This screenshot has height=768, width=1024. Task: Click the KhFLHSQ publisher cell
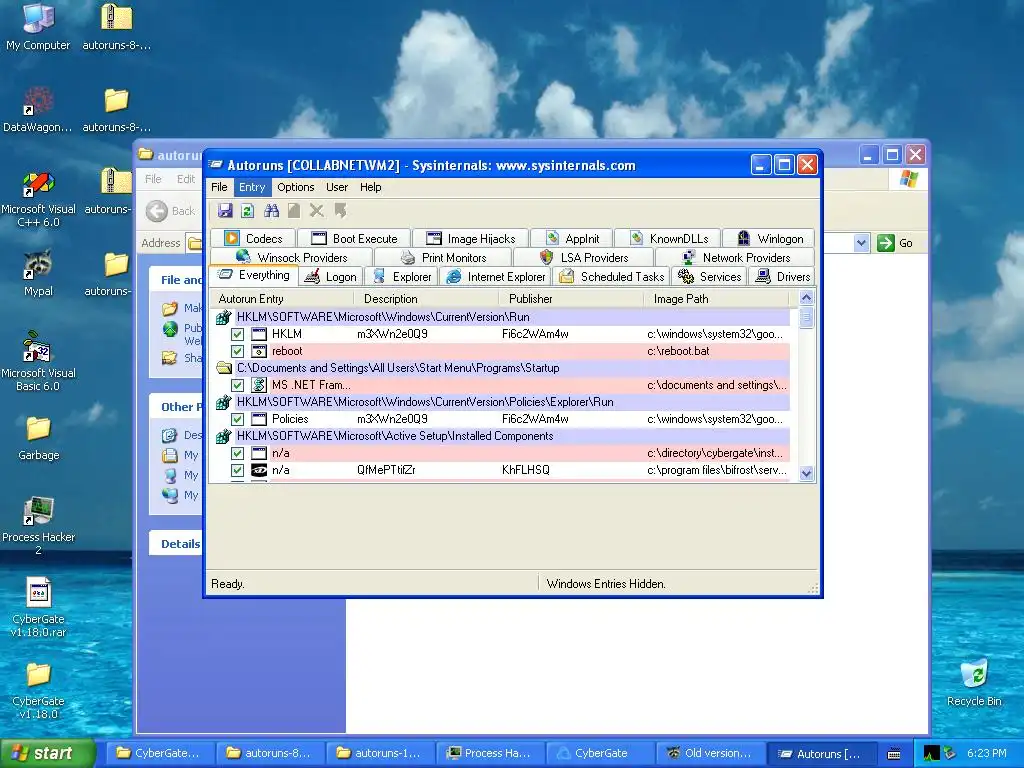pyautogui.click(x=526, y=470)
